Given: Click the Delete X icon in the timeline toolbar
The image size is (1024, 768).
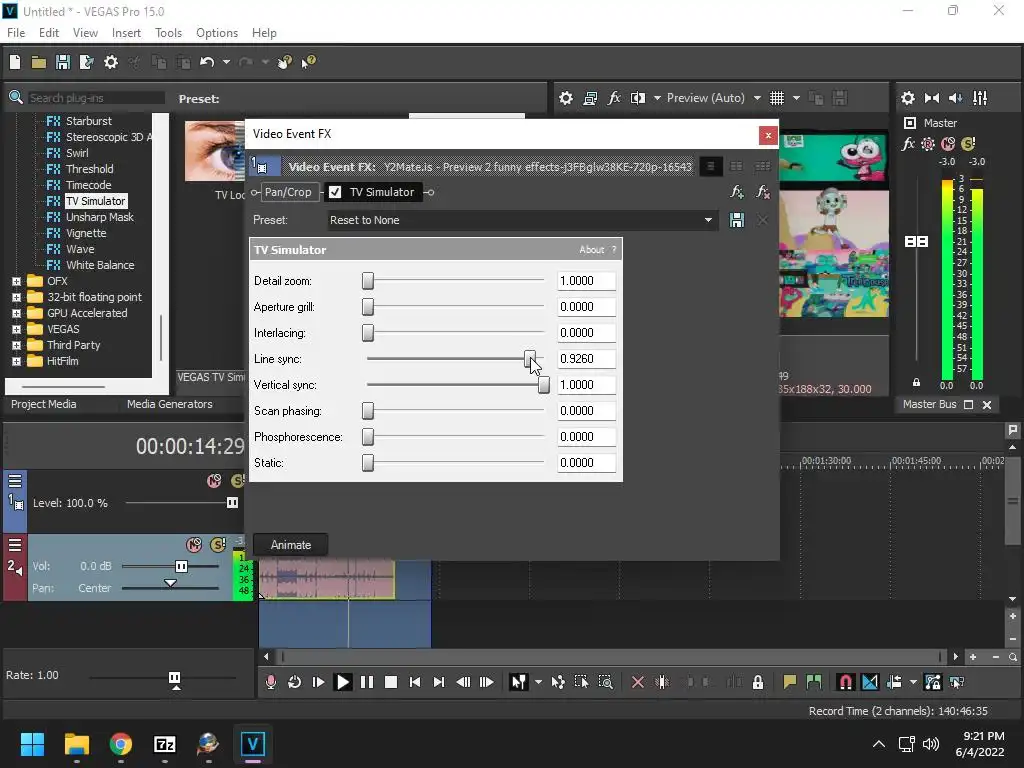Looking at the screenshot, I should click(638, 682).
